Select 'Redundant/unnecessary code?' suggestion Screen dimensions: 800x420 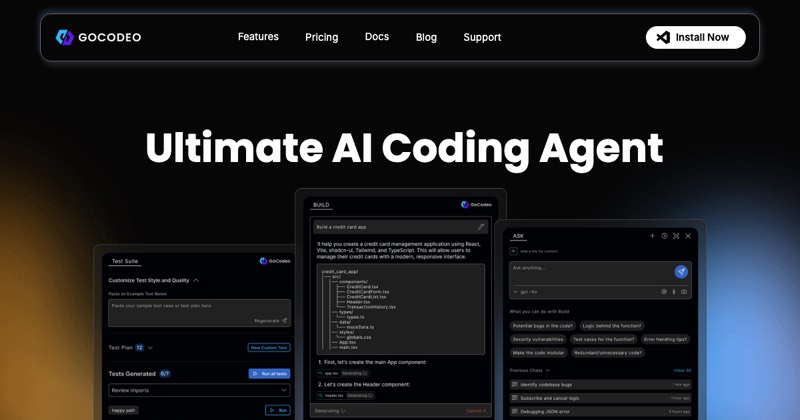point(608,353)
